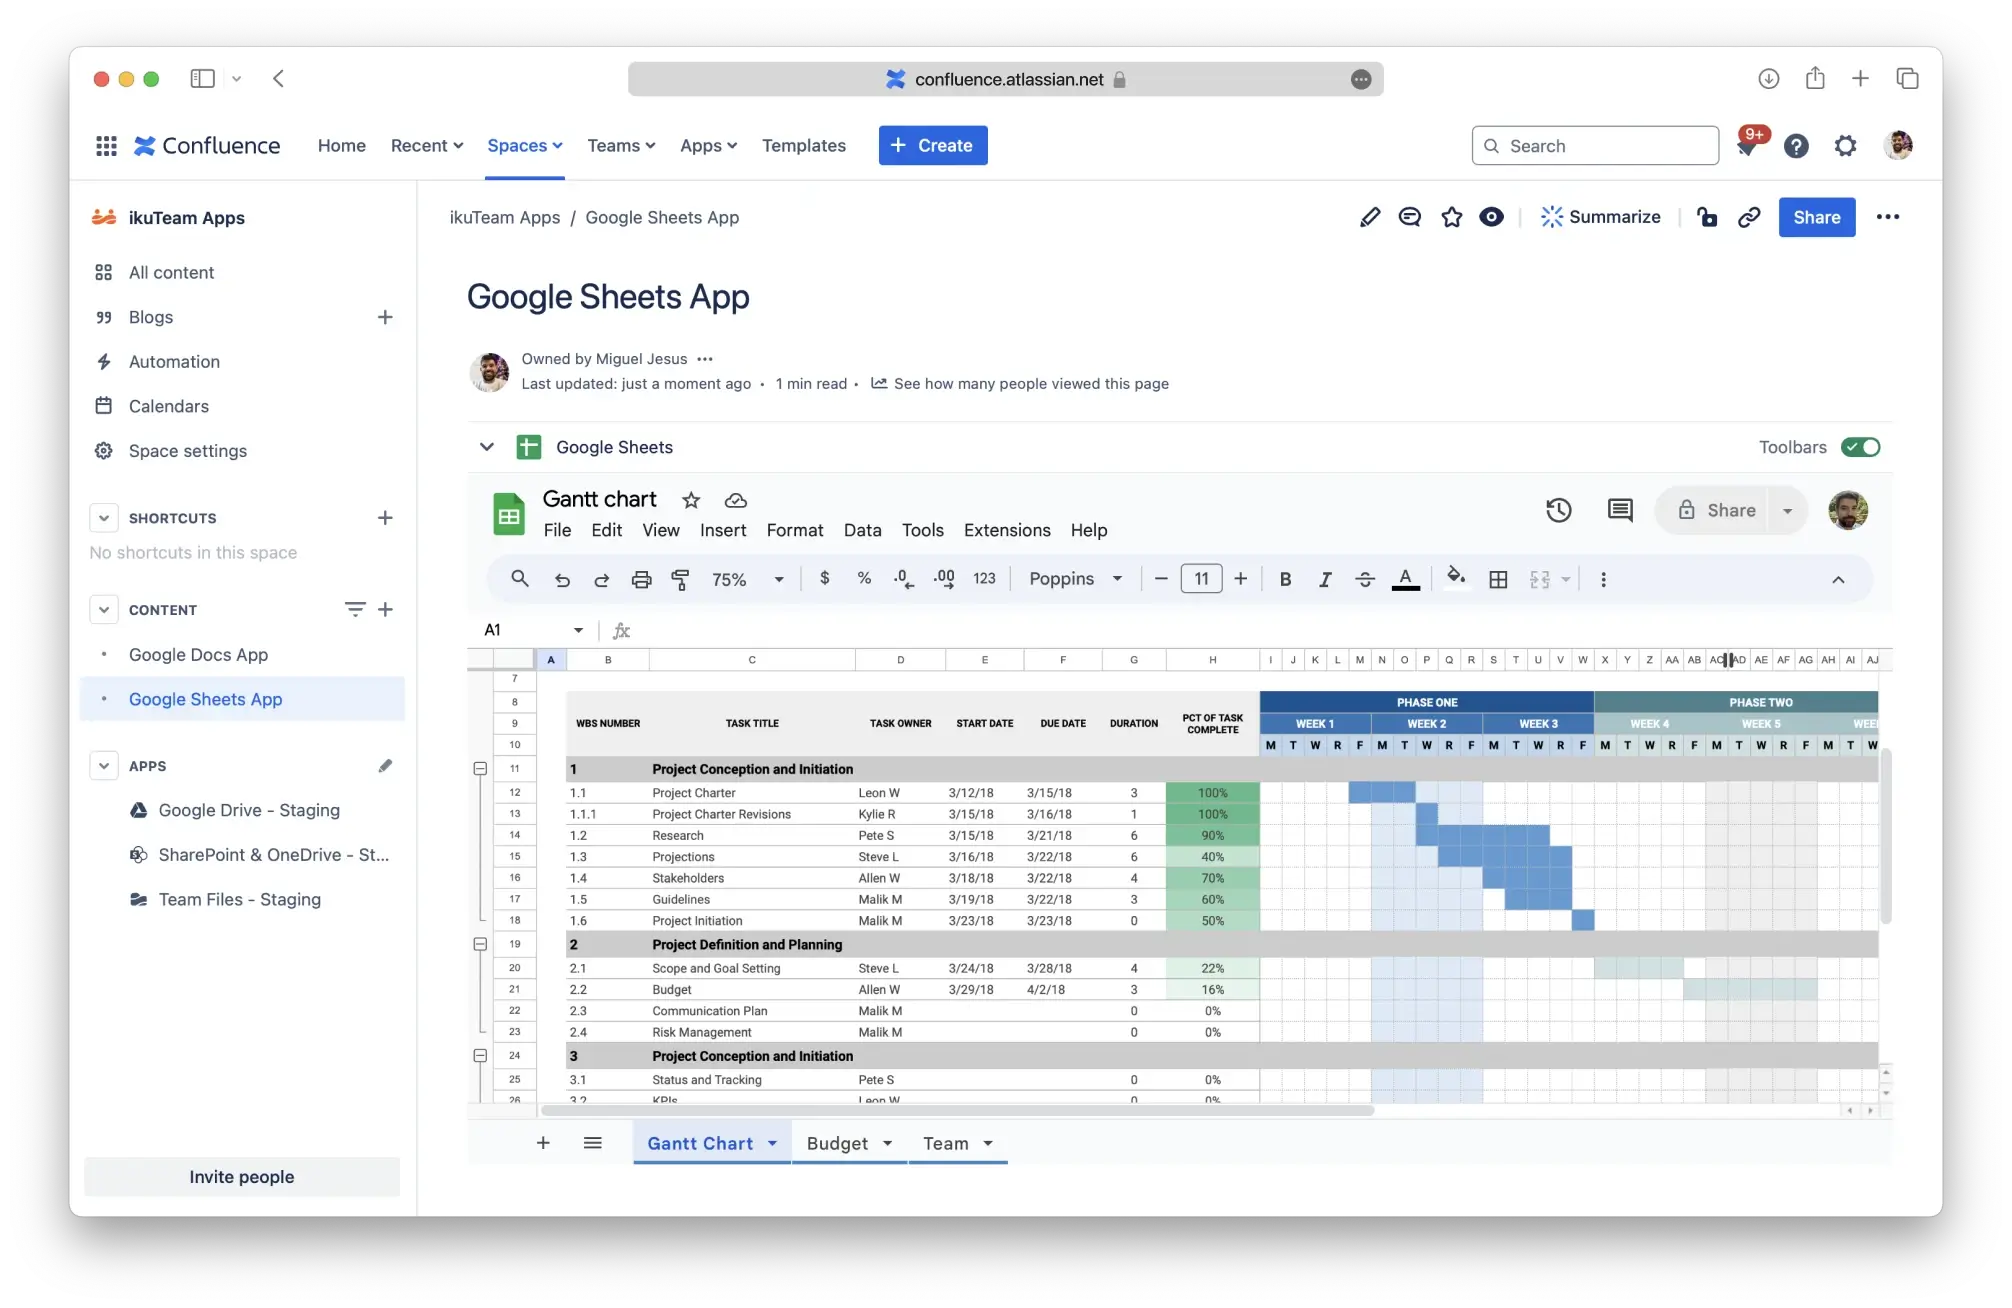
Task: Open the 75% zoom dropdown
Action: [747, 579]
